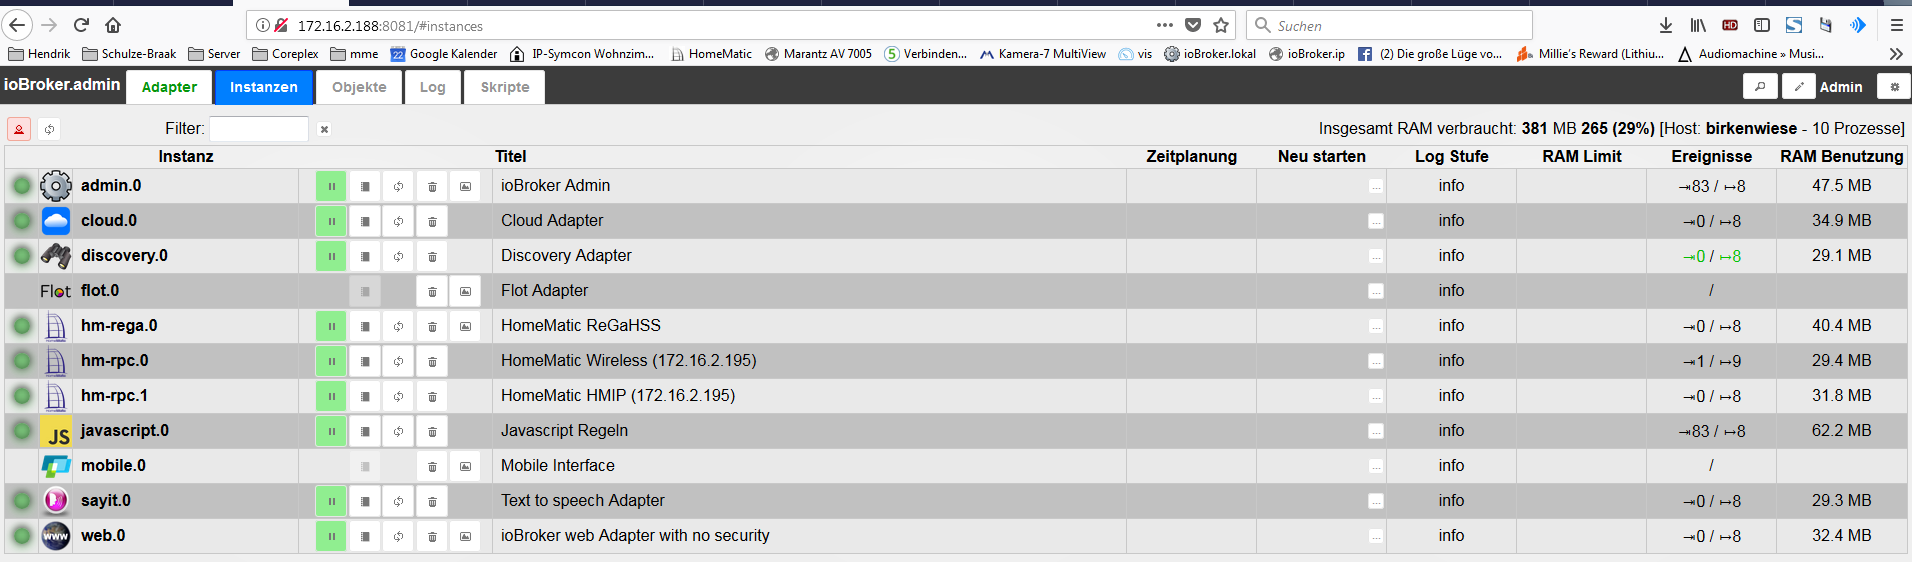1912x574 pixels.
Task: Open the ioBroker.lokal bookmark
Action: point(1210,54)
